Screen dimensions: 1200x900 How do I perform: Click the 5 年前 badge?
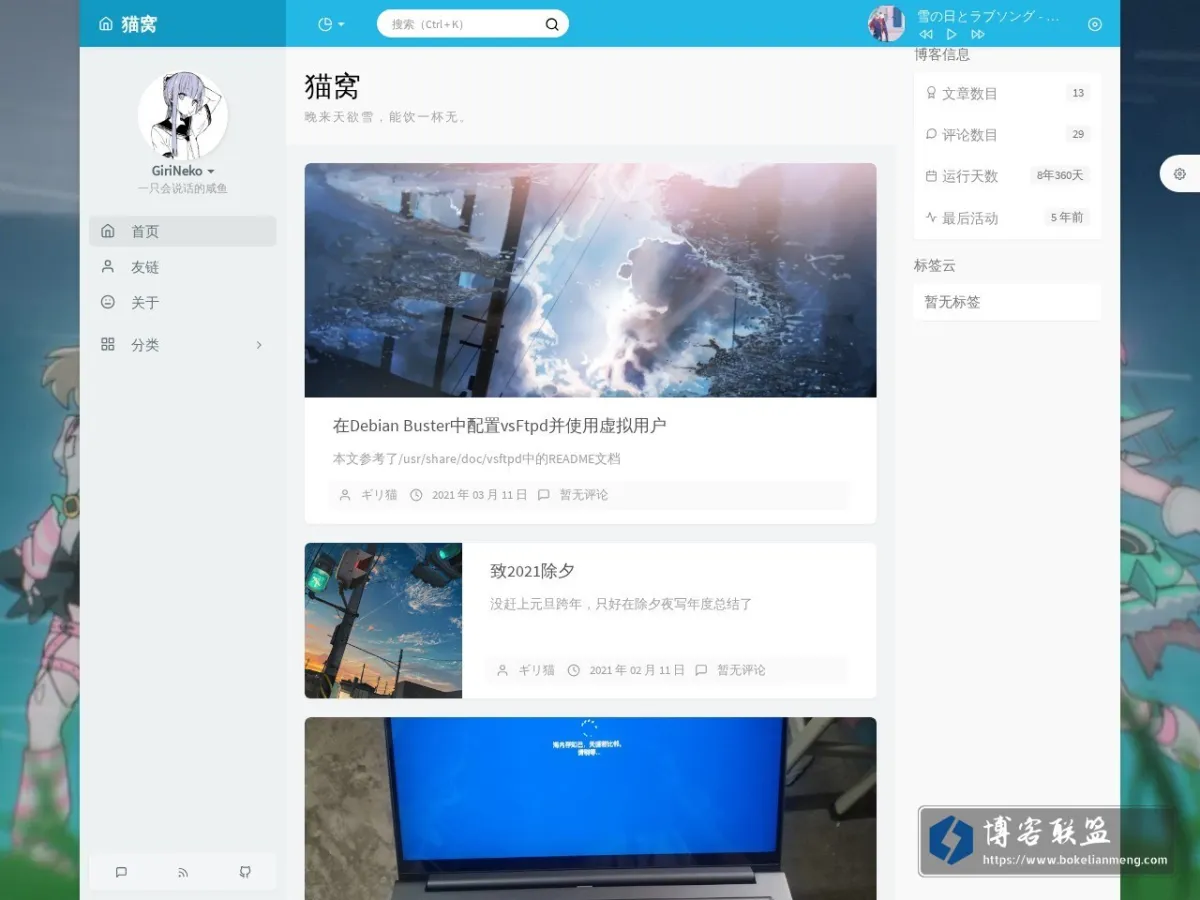point(1066,217)
